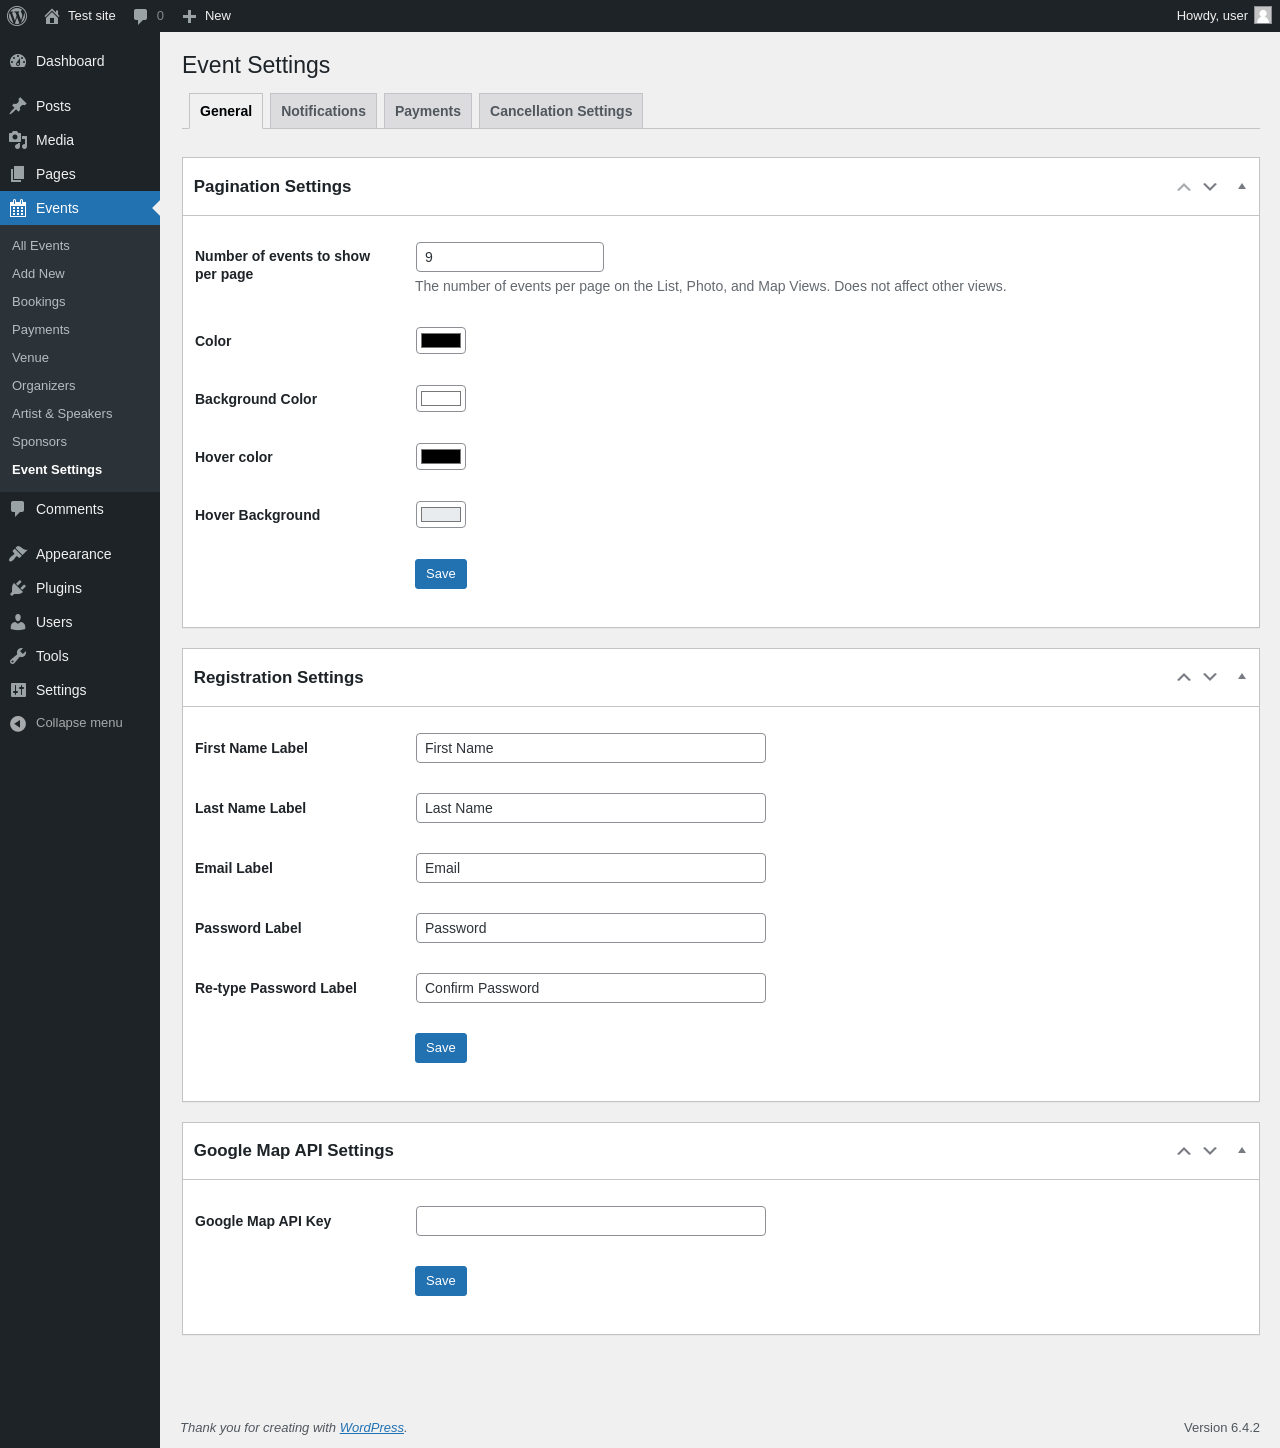Pick the Hover Background swatch
1280x1448 pixels.
point(441,514)
